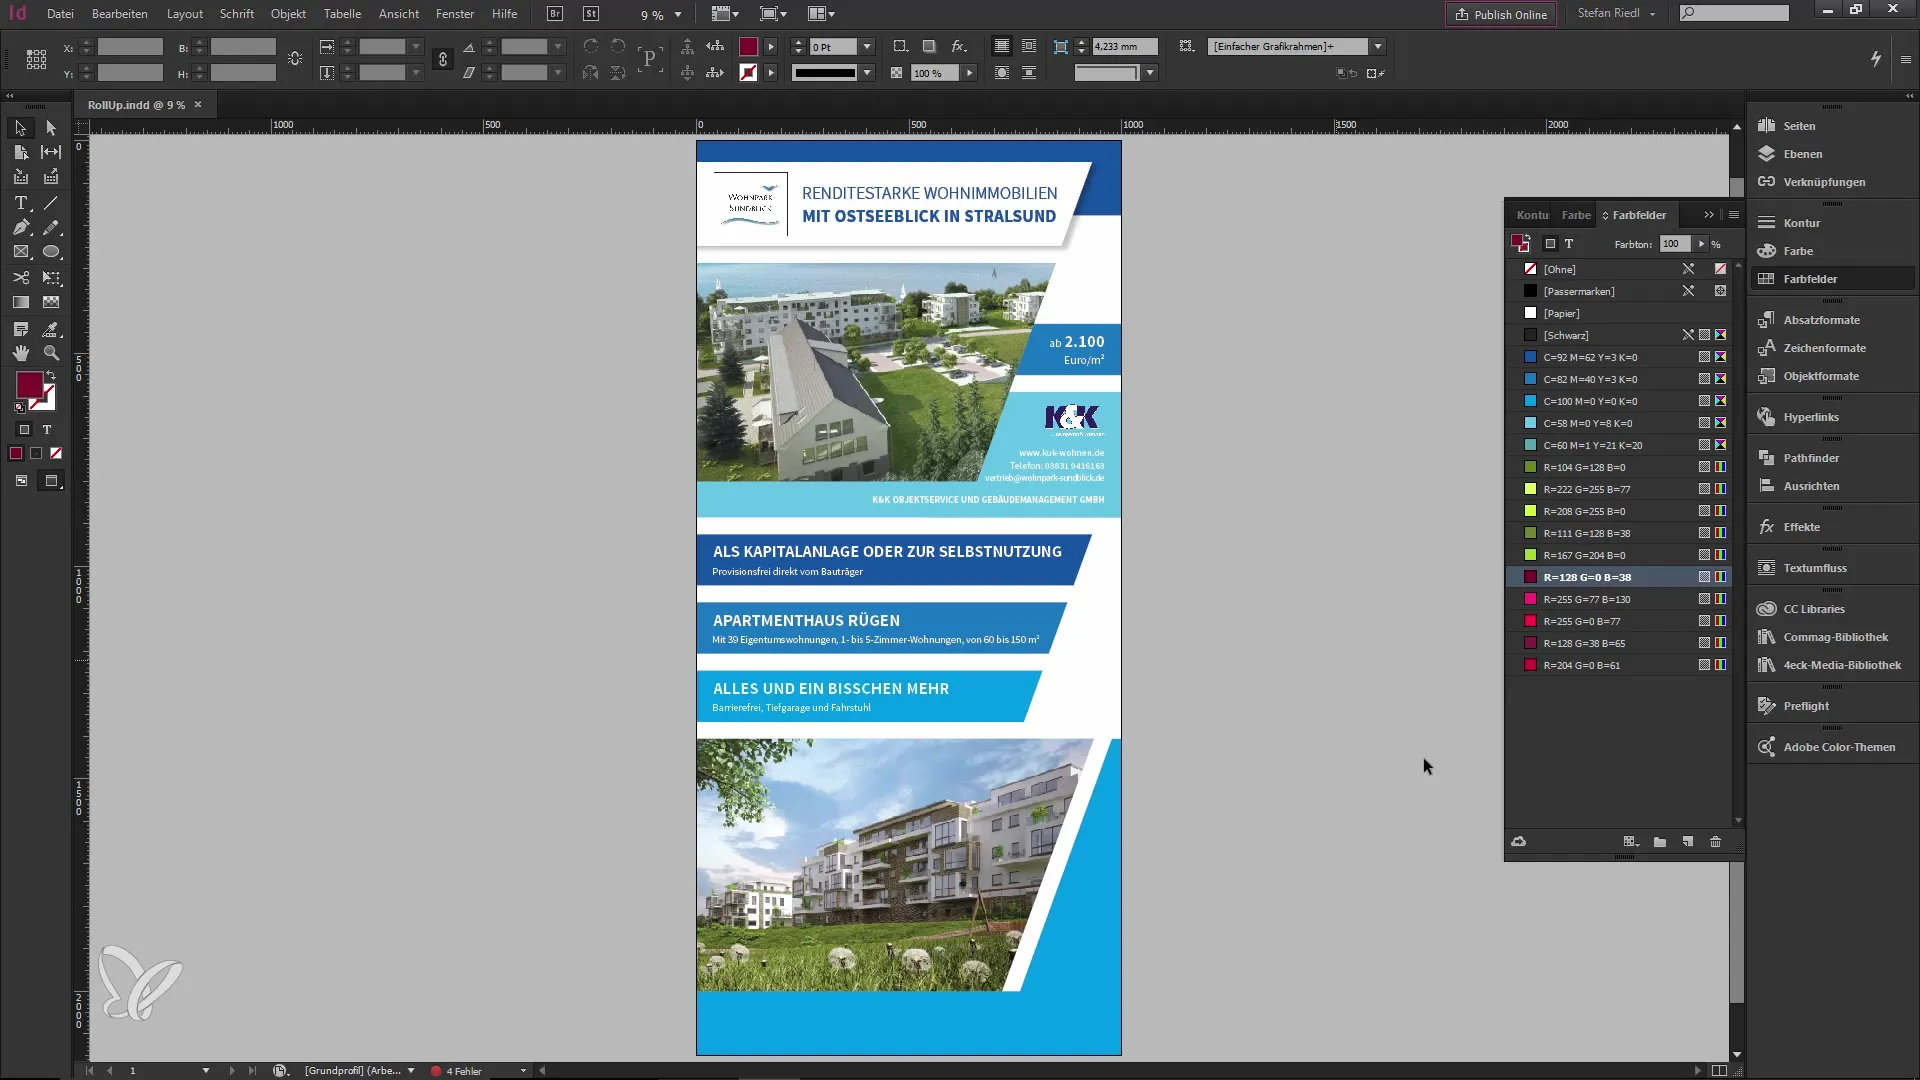
Task: Open Adobe Stock via St icon
Action: (591, 14)
